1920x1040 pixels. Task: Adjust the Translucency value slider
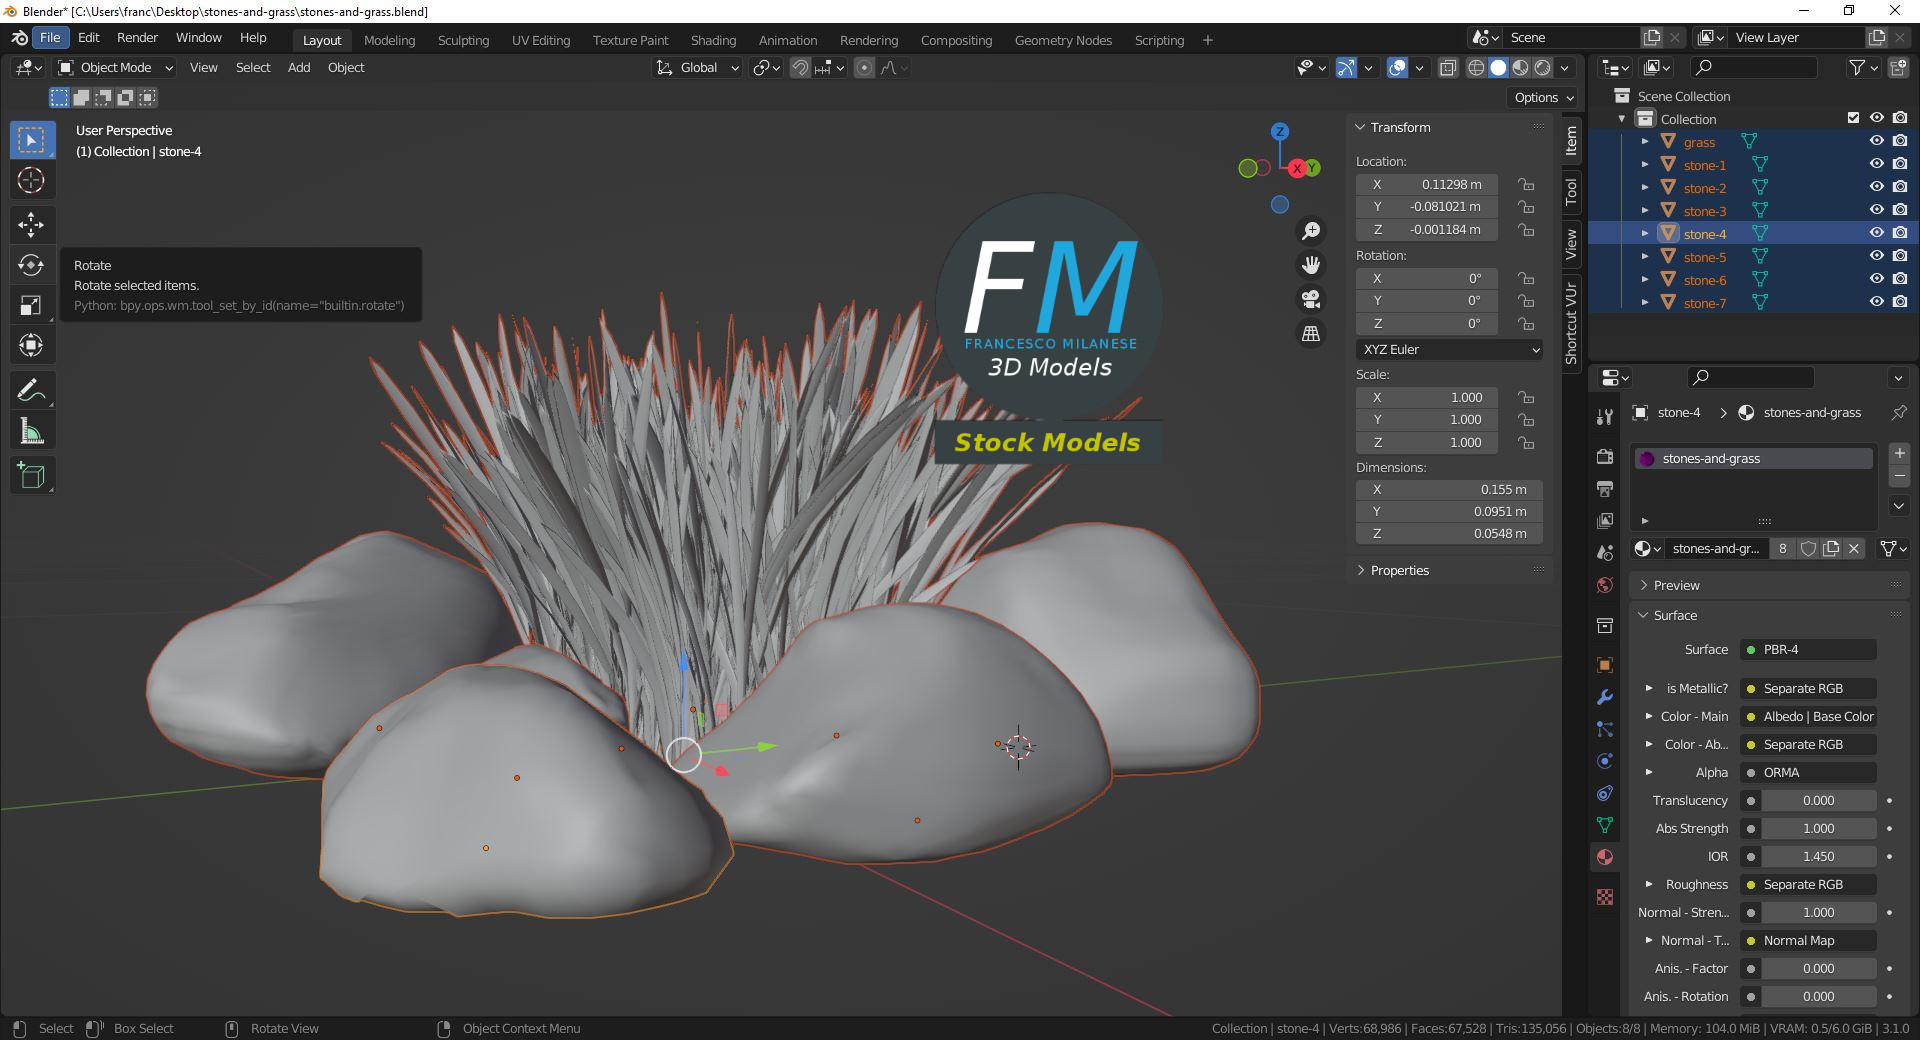point(1818,801)
